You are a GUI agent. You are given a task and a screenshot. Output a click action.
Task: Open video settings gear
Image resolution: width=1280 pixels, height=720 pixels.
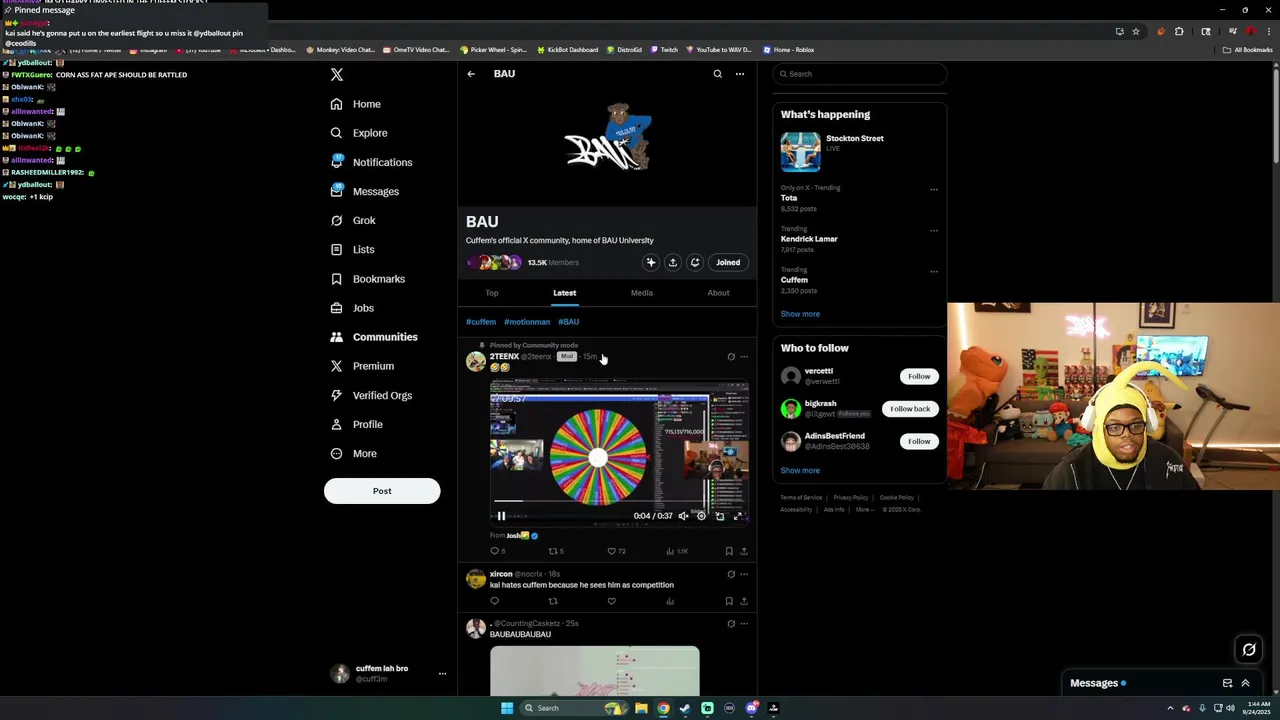point(701,516)
